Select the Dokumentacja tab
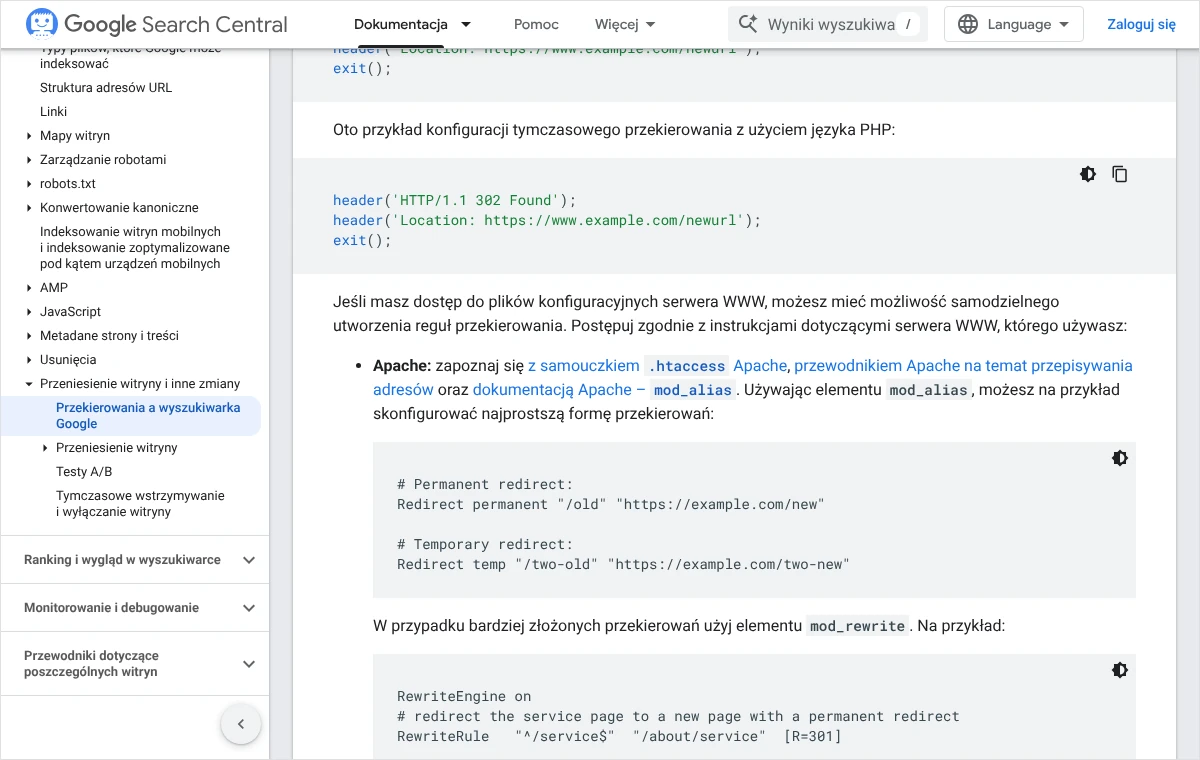This screenshot has height=760, width=1200. coord(401,24)
